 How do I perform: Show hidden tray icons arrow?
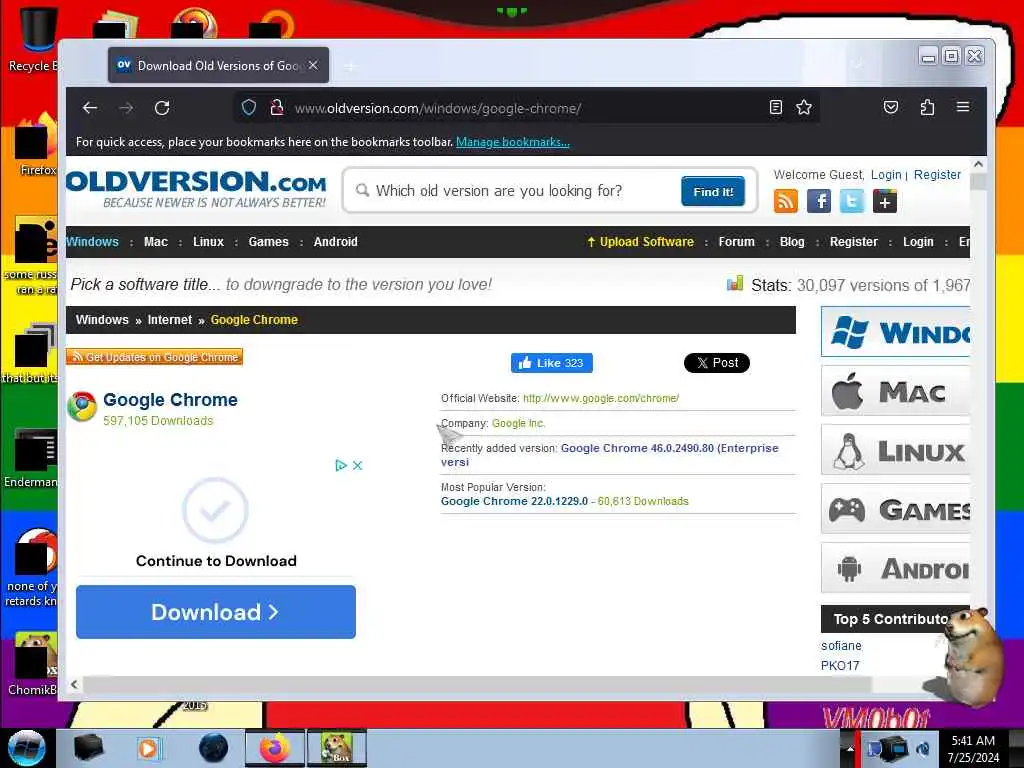(850, 749)
